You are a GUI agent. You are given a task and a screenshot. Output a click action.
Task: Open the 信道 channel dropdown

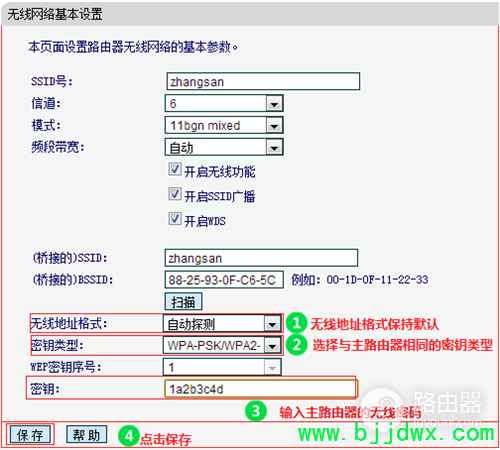point(224,103)
